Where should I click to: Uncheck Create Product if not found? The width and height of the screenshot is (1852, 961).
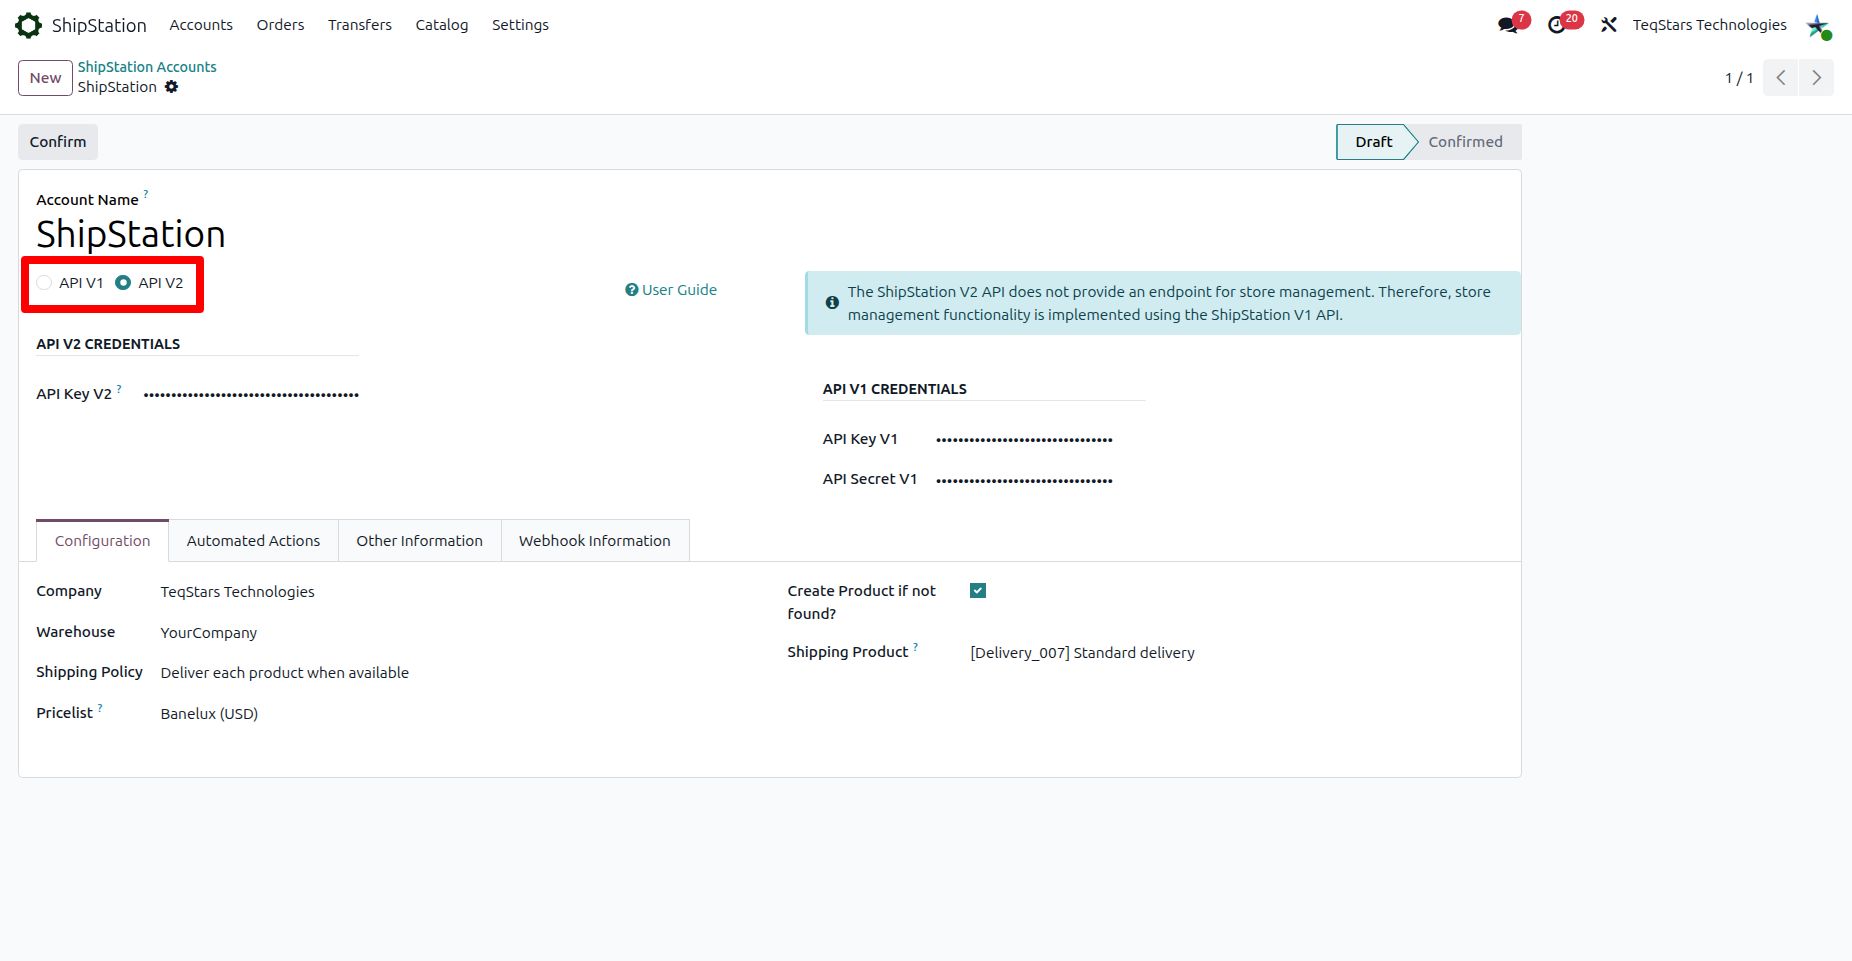click(x=978, y=591)
